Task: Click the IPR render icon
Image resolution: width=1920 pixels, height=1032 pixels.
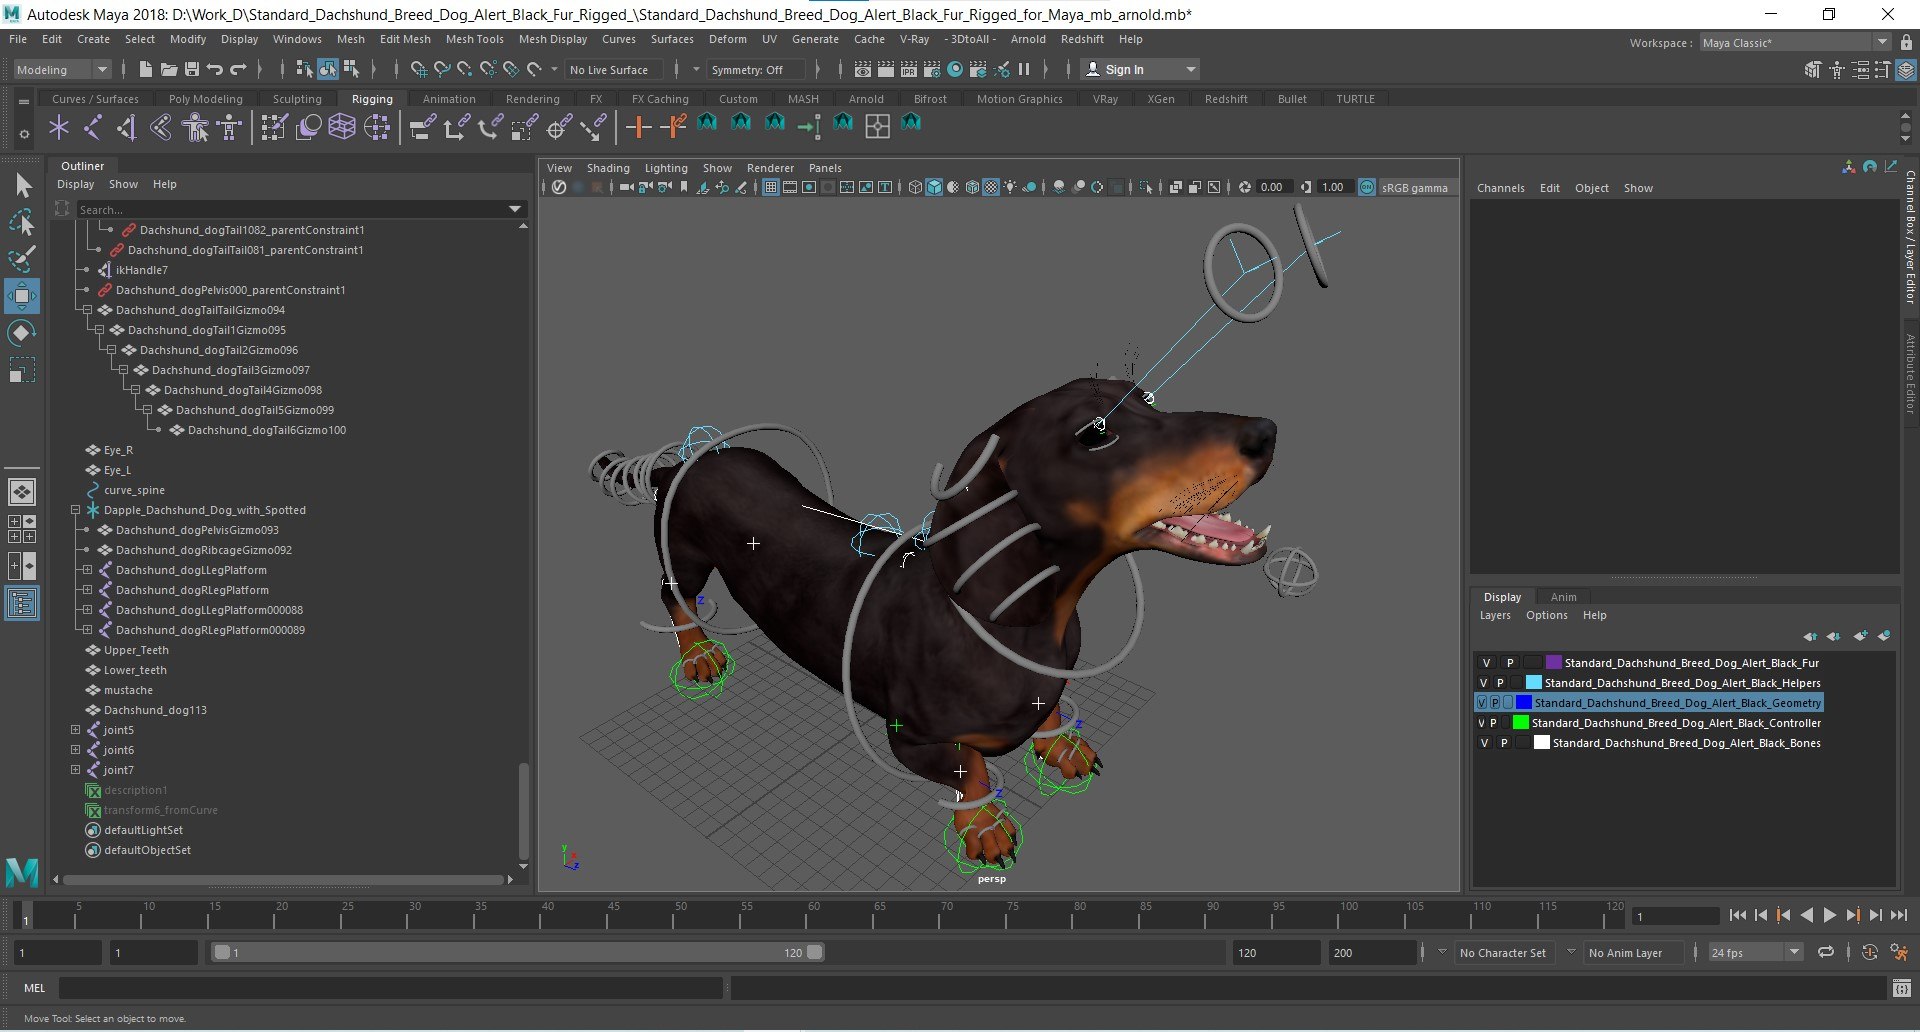Action: point(909,69)
